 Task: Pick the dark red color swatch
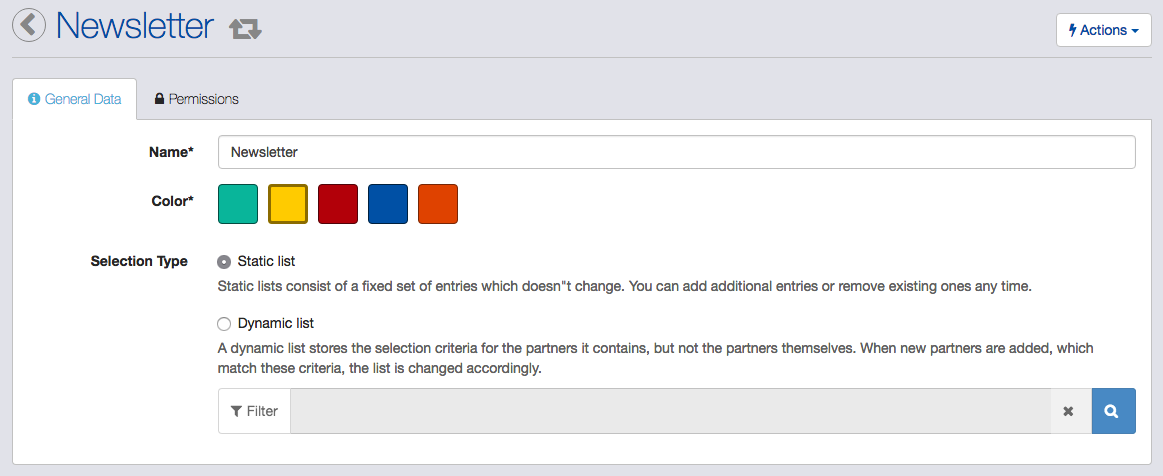click(338, 204)
